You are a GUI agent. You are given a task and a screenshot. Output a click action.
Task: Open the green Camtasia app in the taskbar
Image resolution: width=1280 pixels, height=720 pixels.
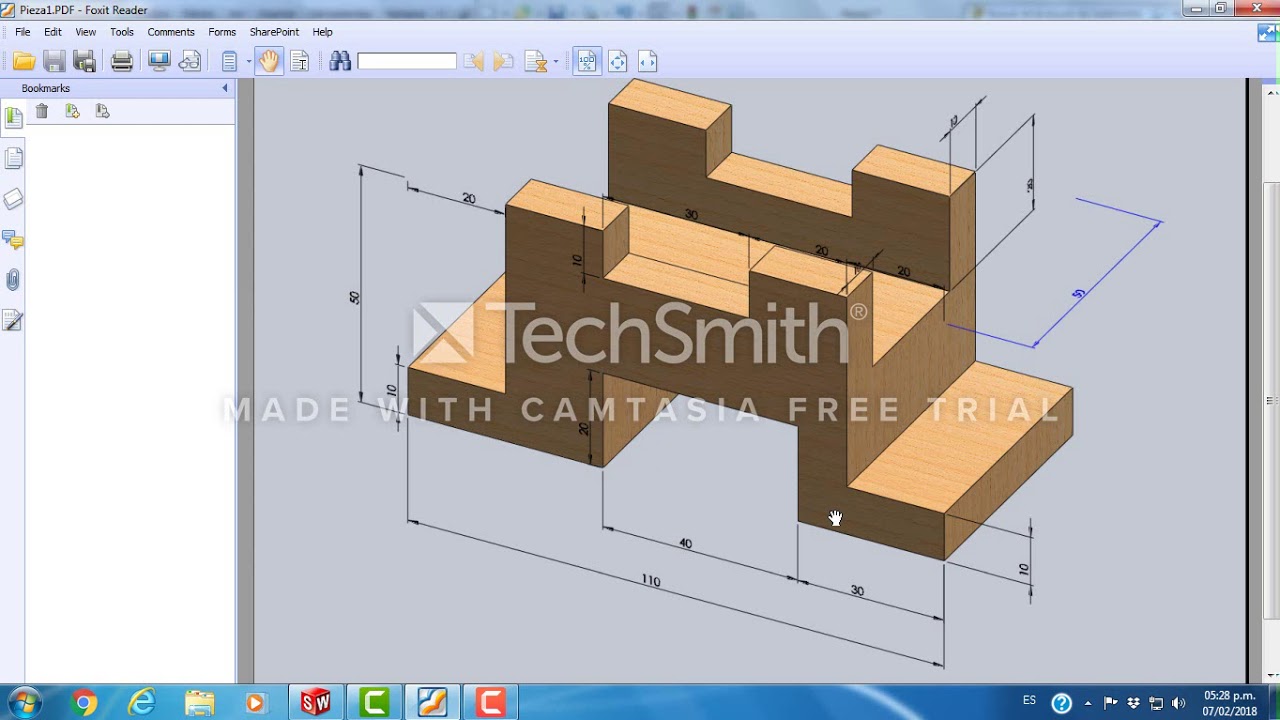coord(374,703)
